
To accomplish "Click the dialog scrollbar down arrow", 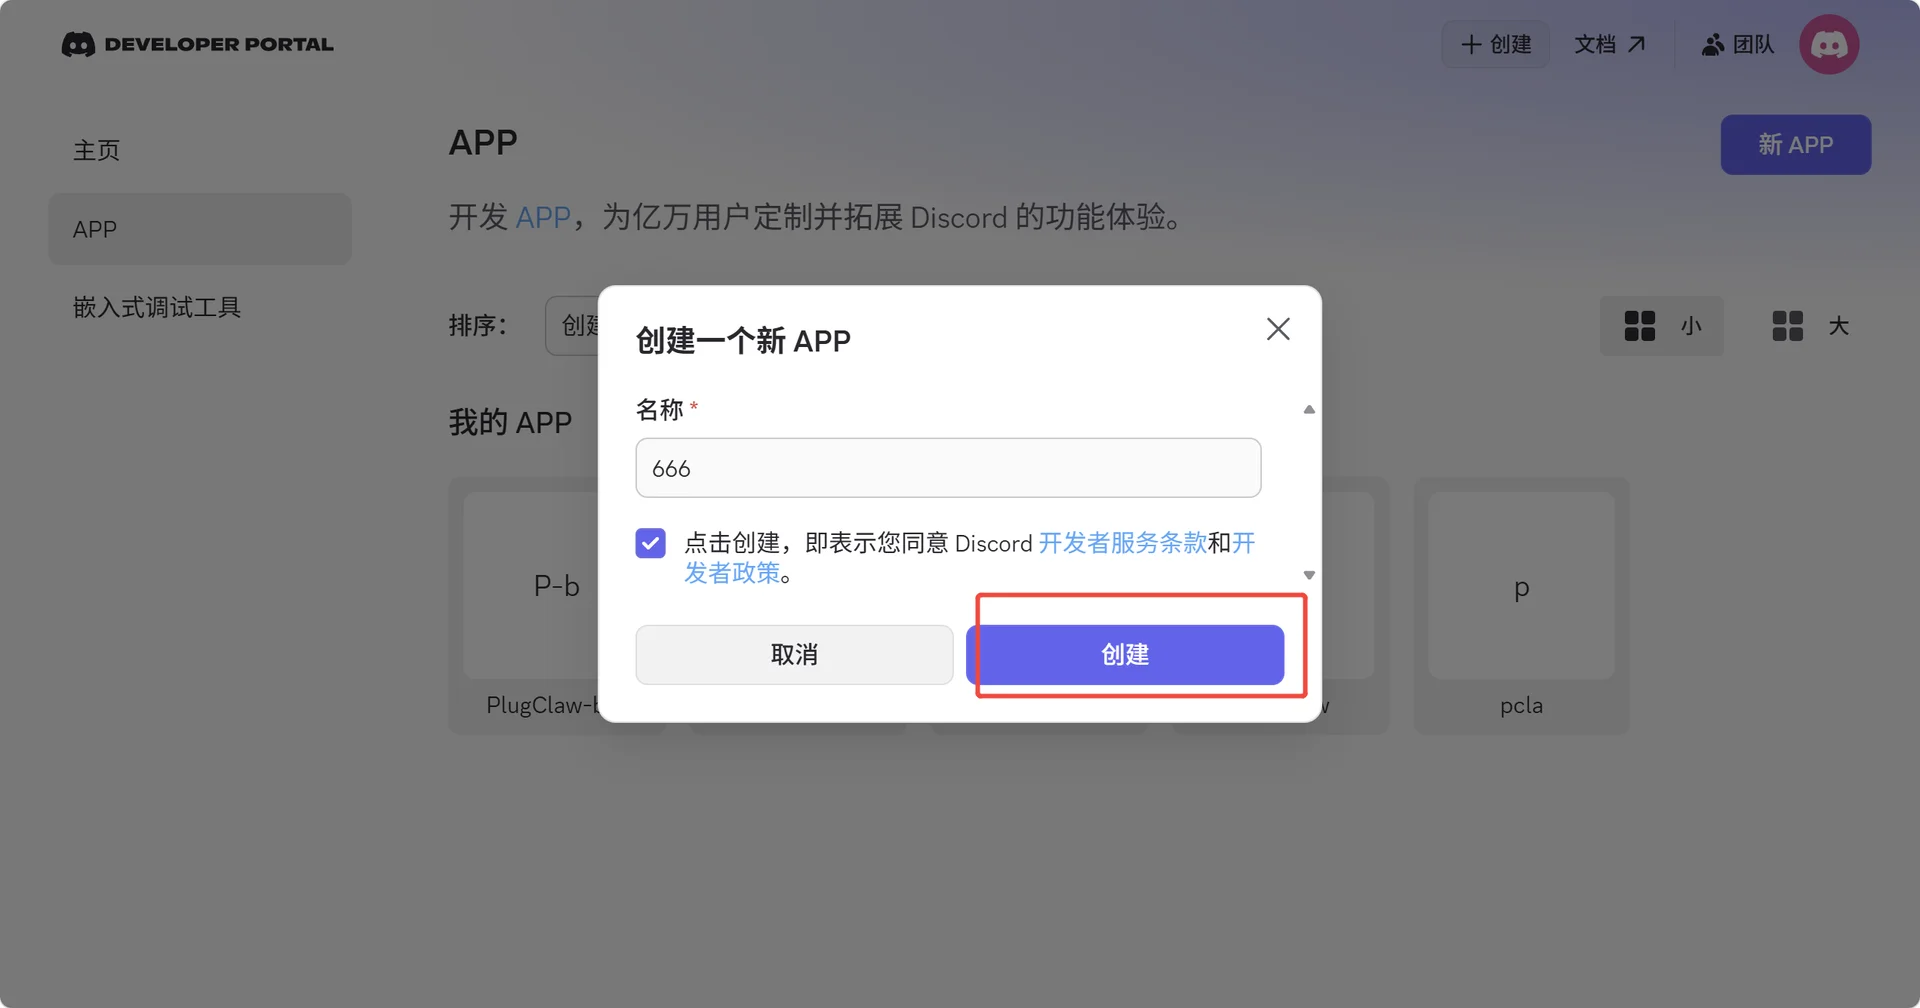I will click(x=1309, y=575).
